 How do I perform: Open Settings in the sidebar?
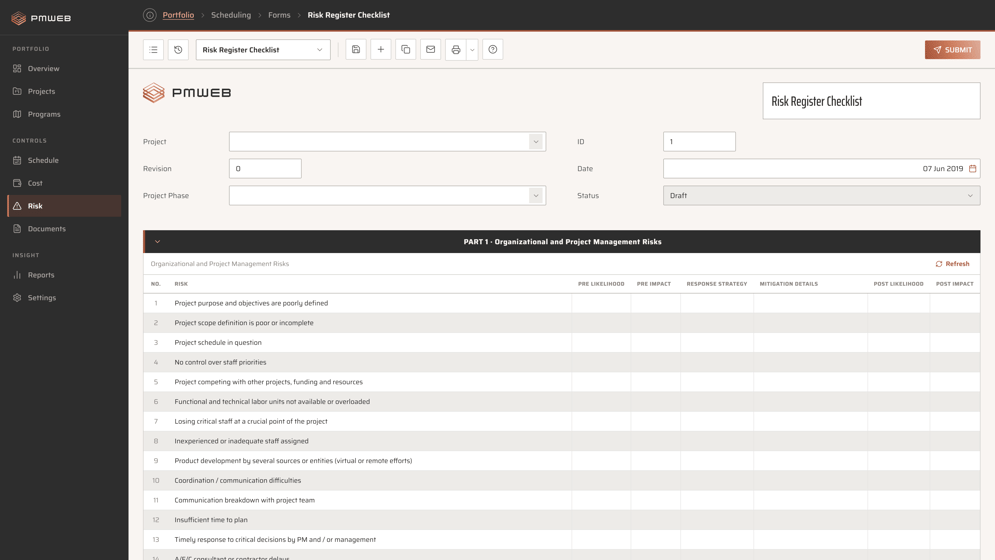pos(41,298)
